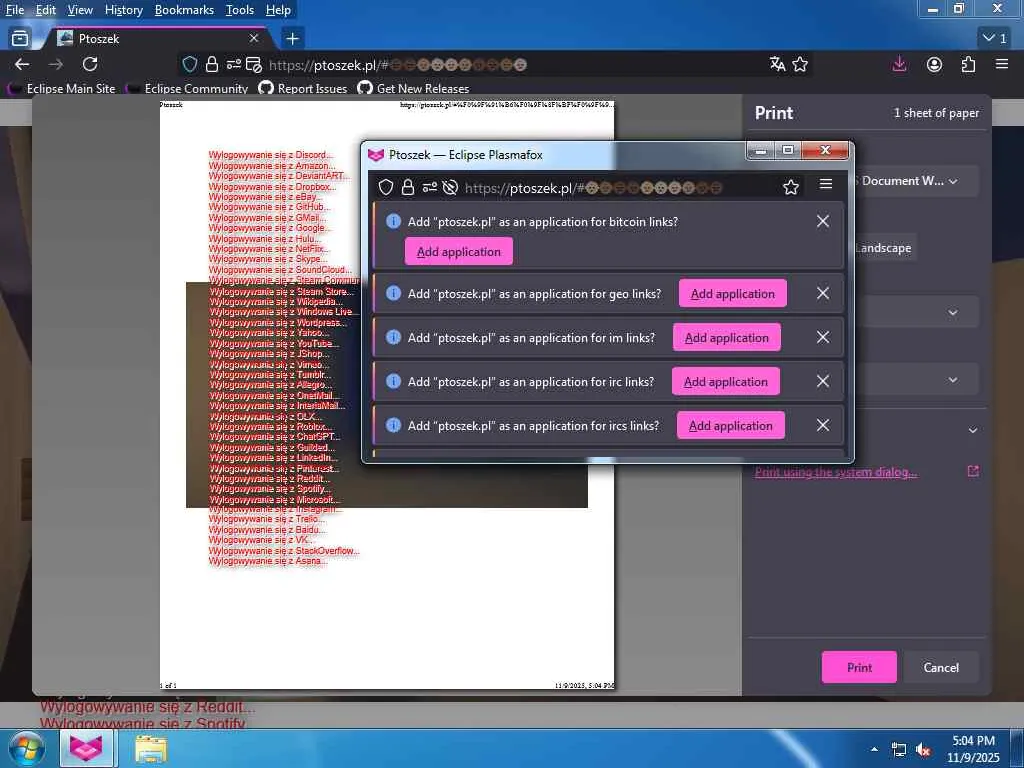1024x768 pixels.
Task: Close the Ptoszek tab
Action: tap(253, 39)
